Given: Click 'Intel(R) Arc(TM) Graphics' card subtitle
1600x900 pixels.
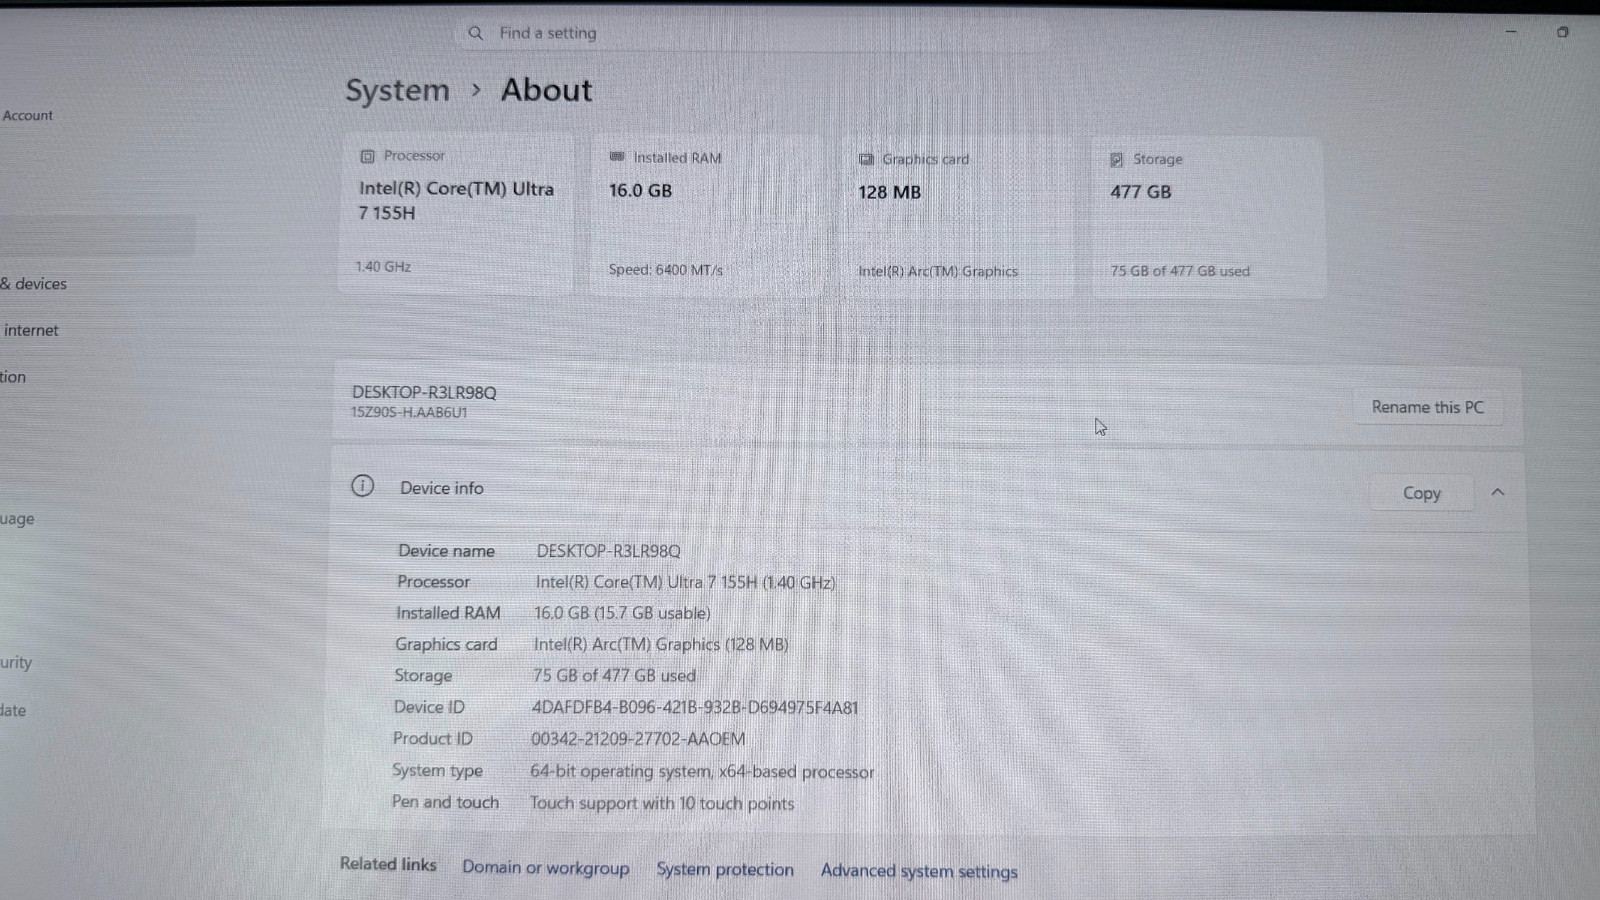Looking at the screenshot, I should tap(938, 271).
